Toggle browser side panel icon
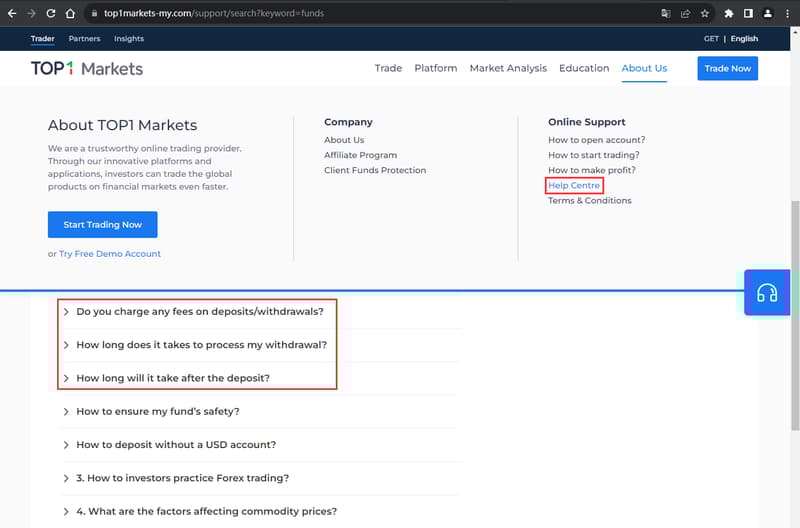800x528 pixels. coord(748,13)
